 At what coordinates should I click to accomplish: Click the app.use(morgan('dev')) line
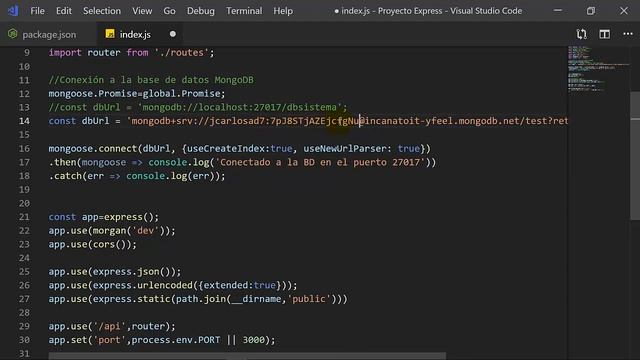point(112,231)
